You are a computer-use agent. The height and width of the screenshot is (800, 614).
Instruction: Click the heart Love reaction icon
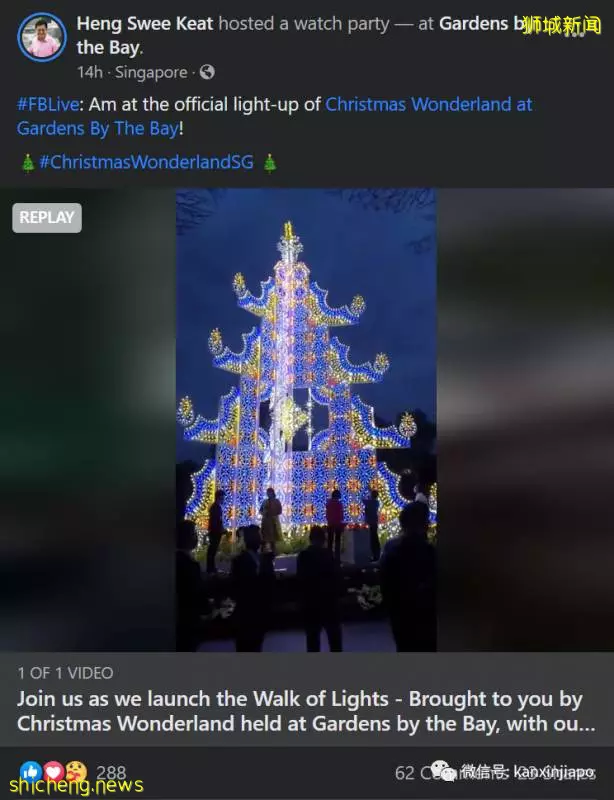[x=54, y=771]
